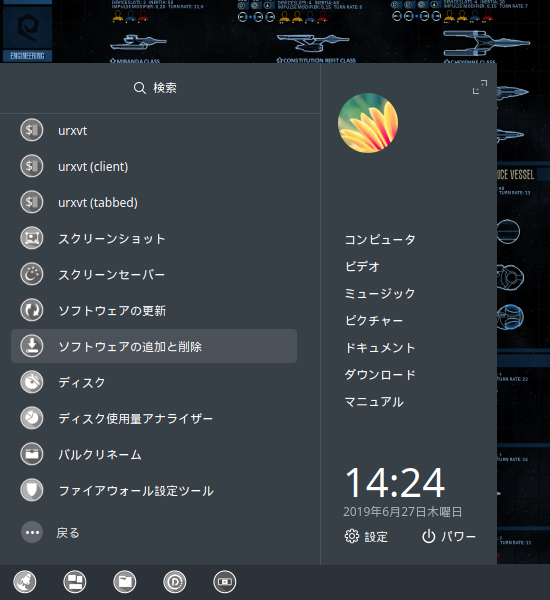The image size is (550, 600).
Task: Click the バルクリネーム icon
Action: 32,454
